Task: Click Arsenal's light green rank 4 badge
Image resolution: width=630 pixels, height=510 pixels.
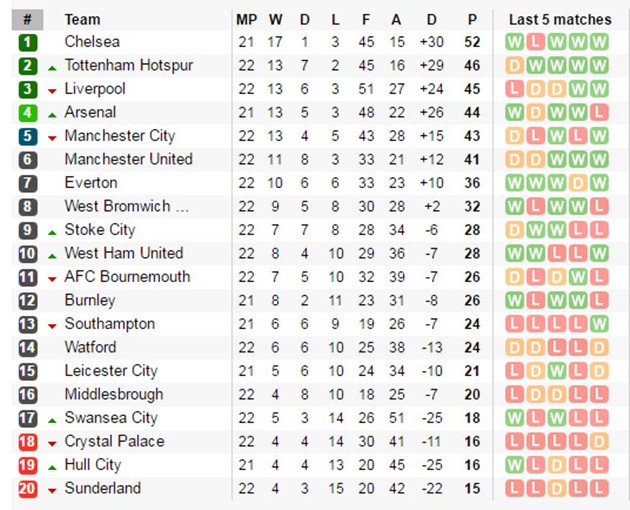Action: click(x=28, y=113)
